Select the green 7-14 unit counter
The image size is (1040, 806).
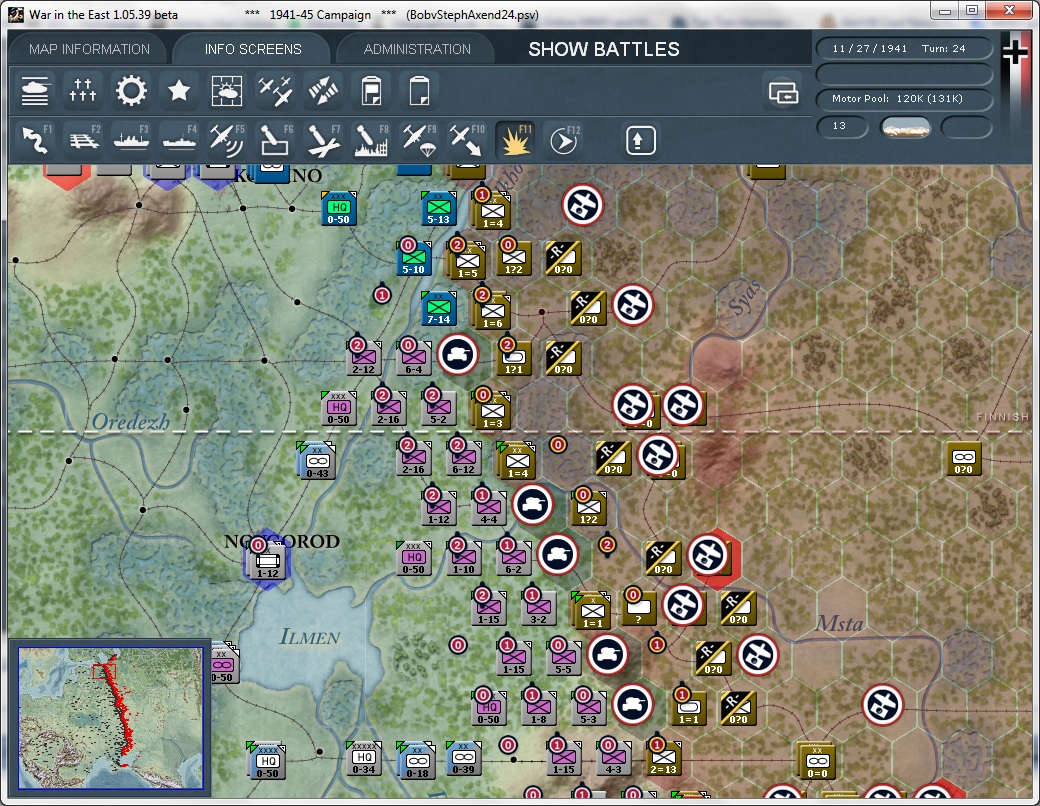[x=438, y=308]
